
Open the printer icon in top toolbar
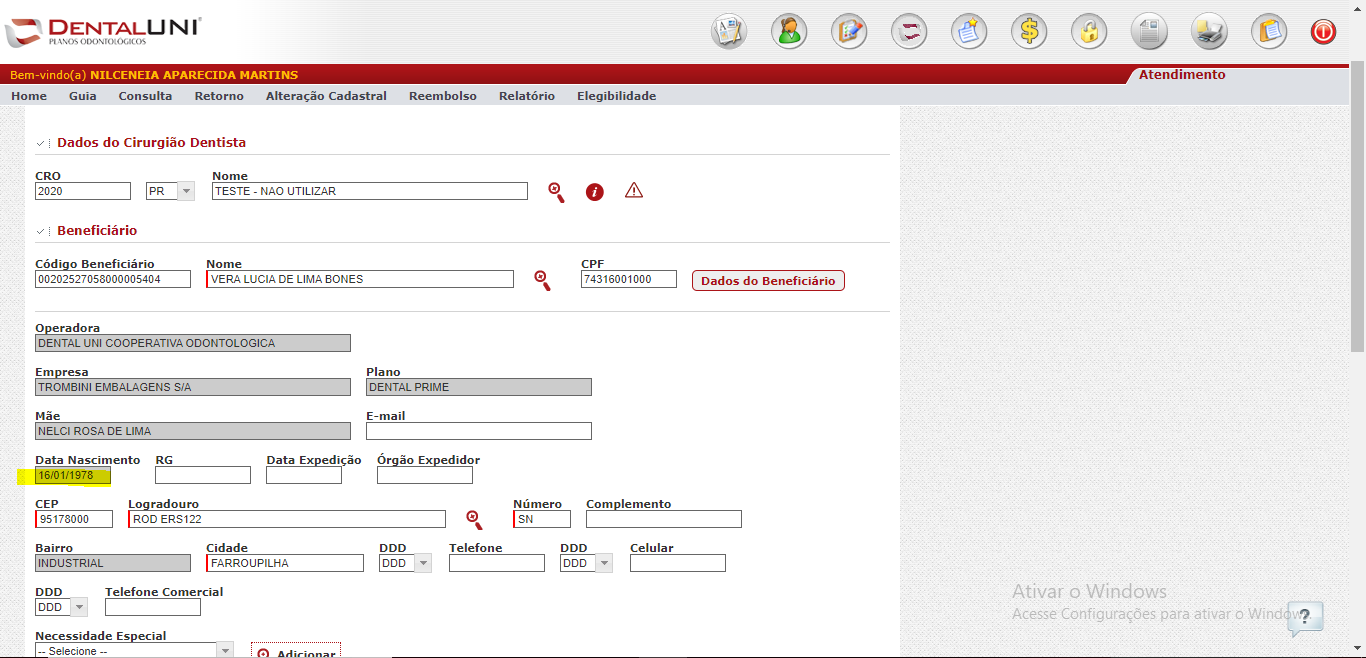1209,32
